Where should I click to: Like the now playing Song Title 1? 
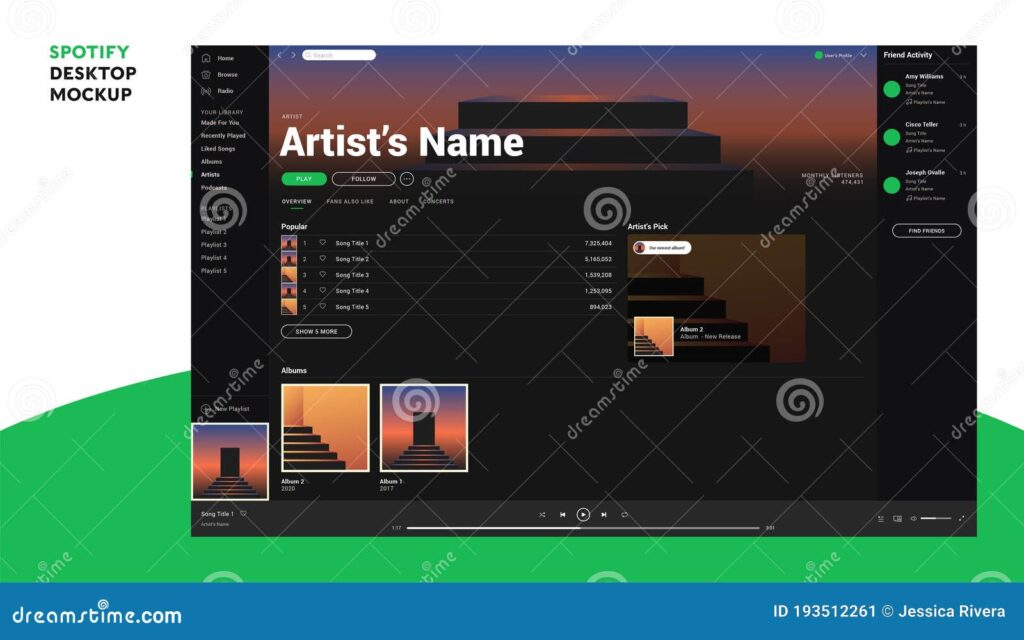tap(244, 514)
